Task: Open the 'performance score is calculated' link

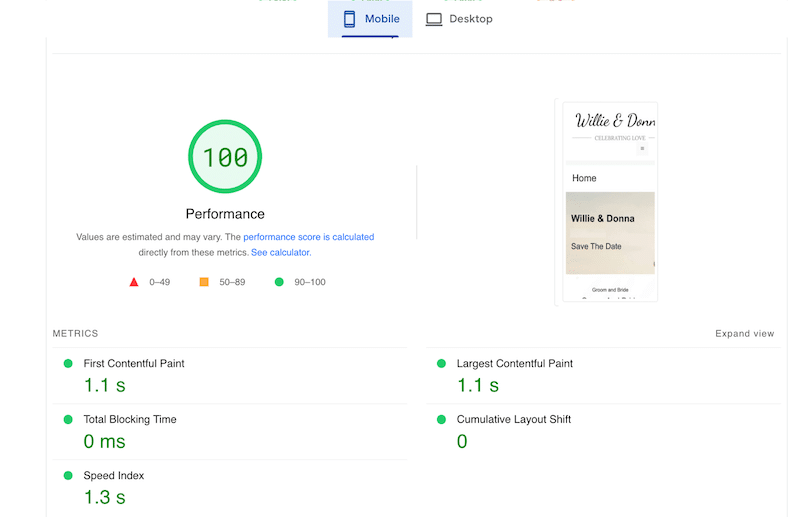Action: click(308, 237)
